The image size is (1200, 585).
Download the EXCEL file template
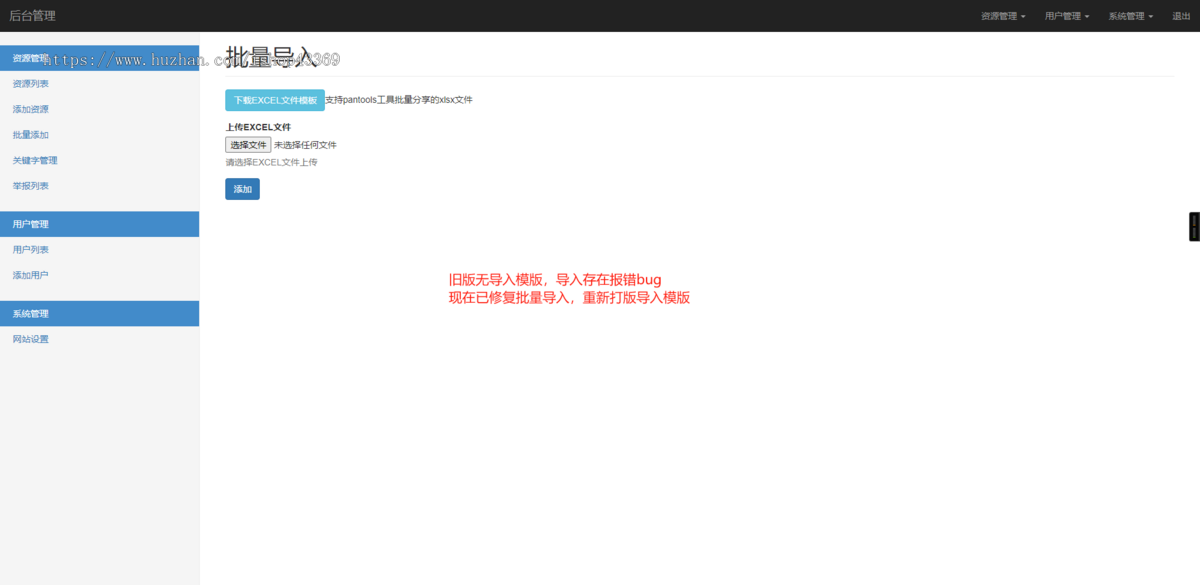(275, 100)
